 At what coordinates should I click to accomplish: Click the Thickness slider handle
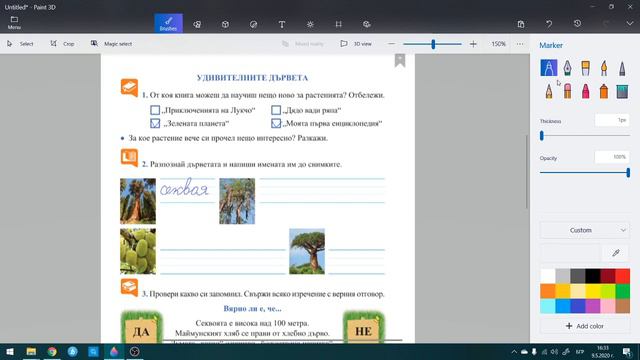542,136
